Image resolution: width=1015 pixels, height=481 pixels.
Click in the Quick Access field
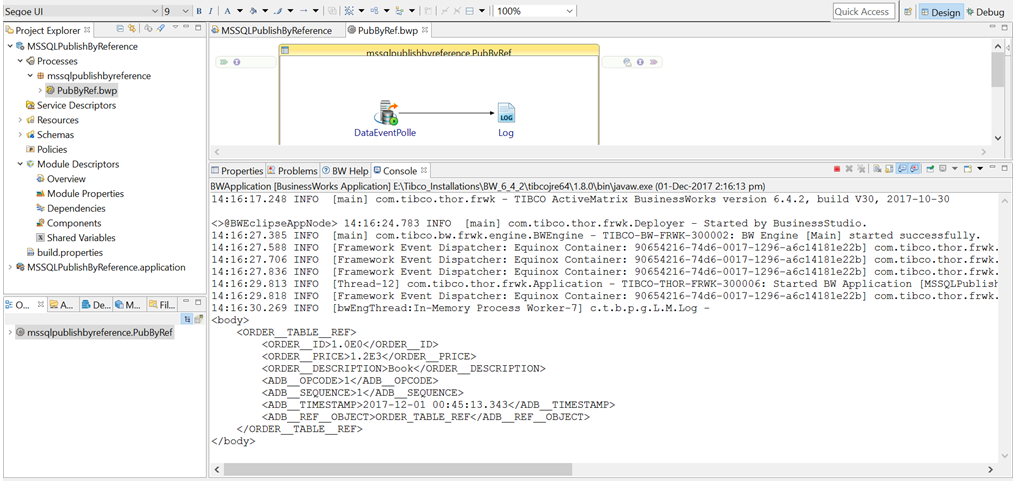(864, 12)
